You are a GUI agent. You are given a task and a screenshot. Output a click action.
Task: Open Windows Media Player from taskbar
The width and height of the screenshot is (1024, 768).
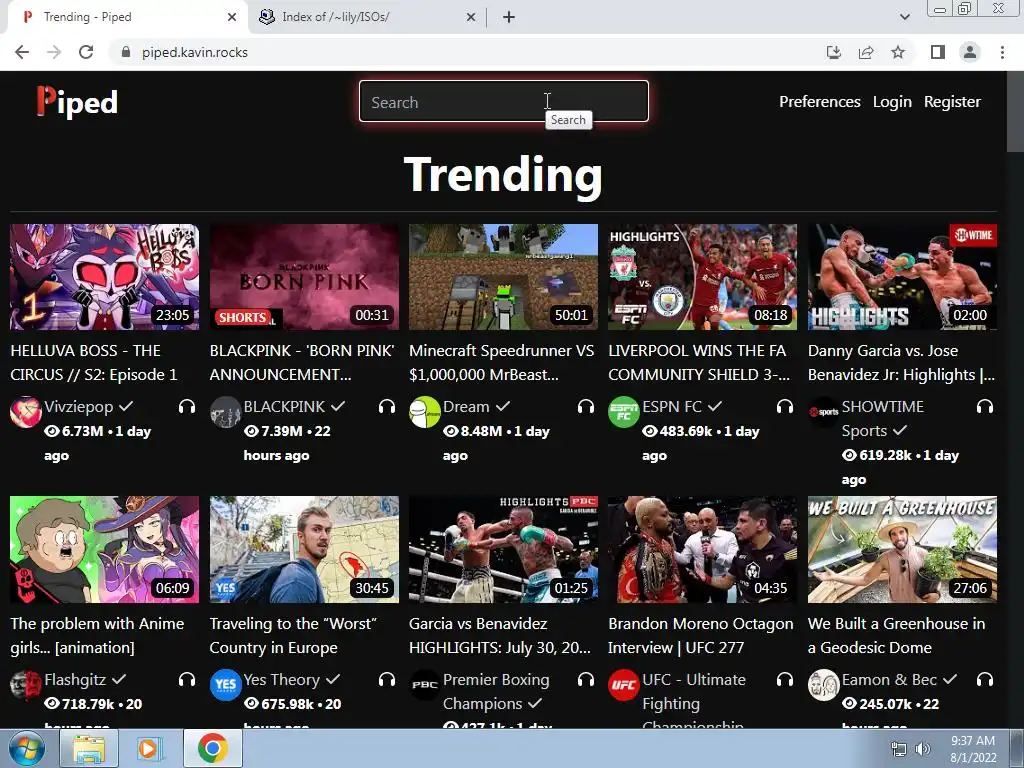tap(150, 748)
